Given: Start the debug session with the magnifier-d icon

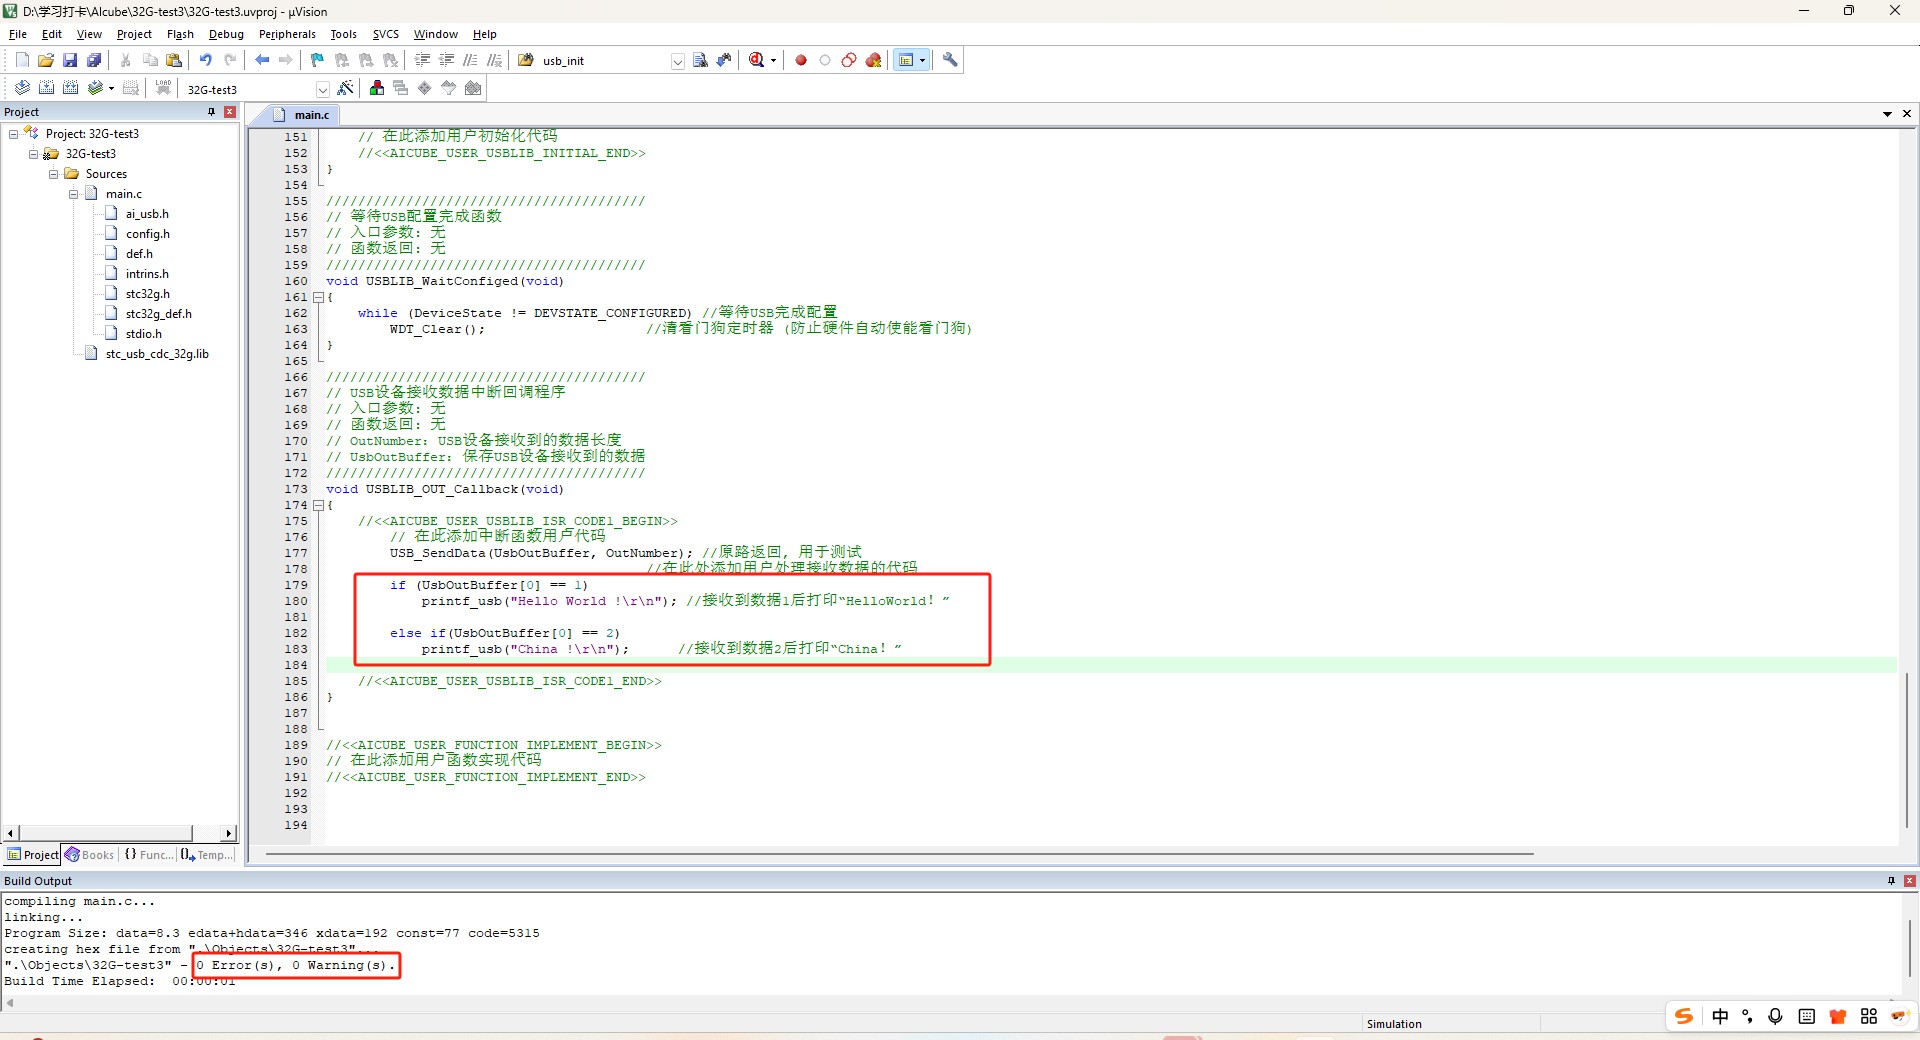Looking at the screenshot, I should [x=757, y=60].
